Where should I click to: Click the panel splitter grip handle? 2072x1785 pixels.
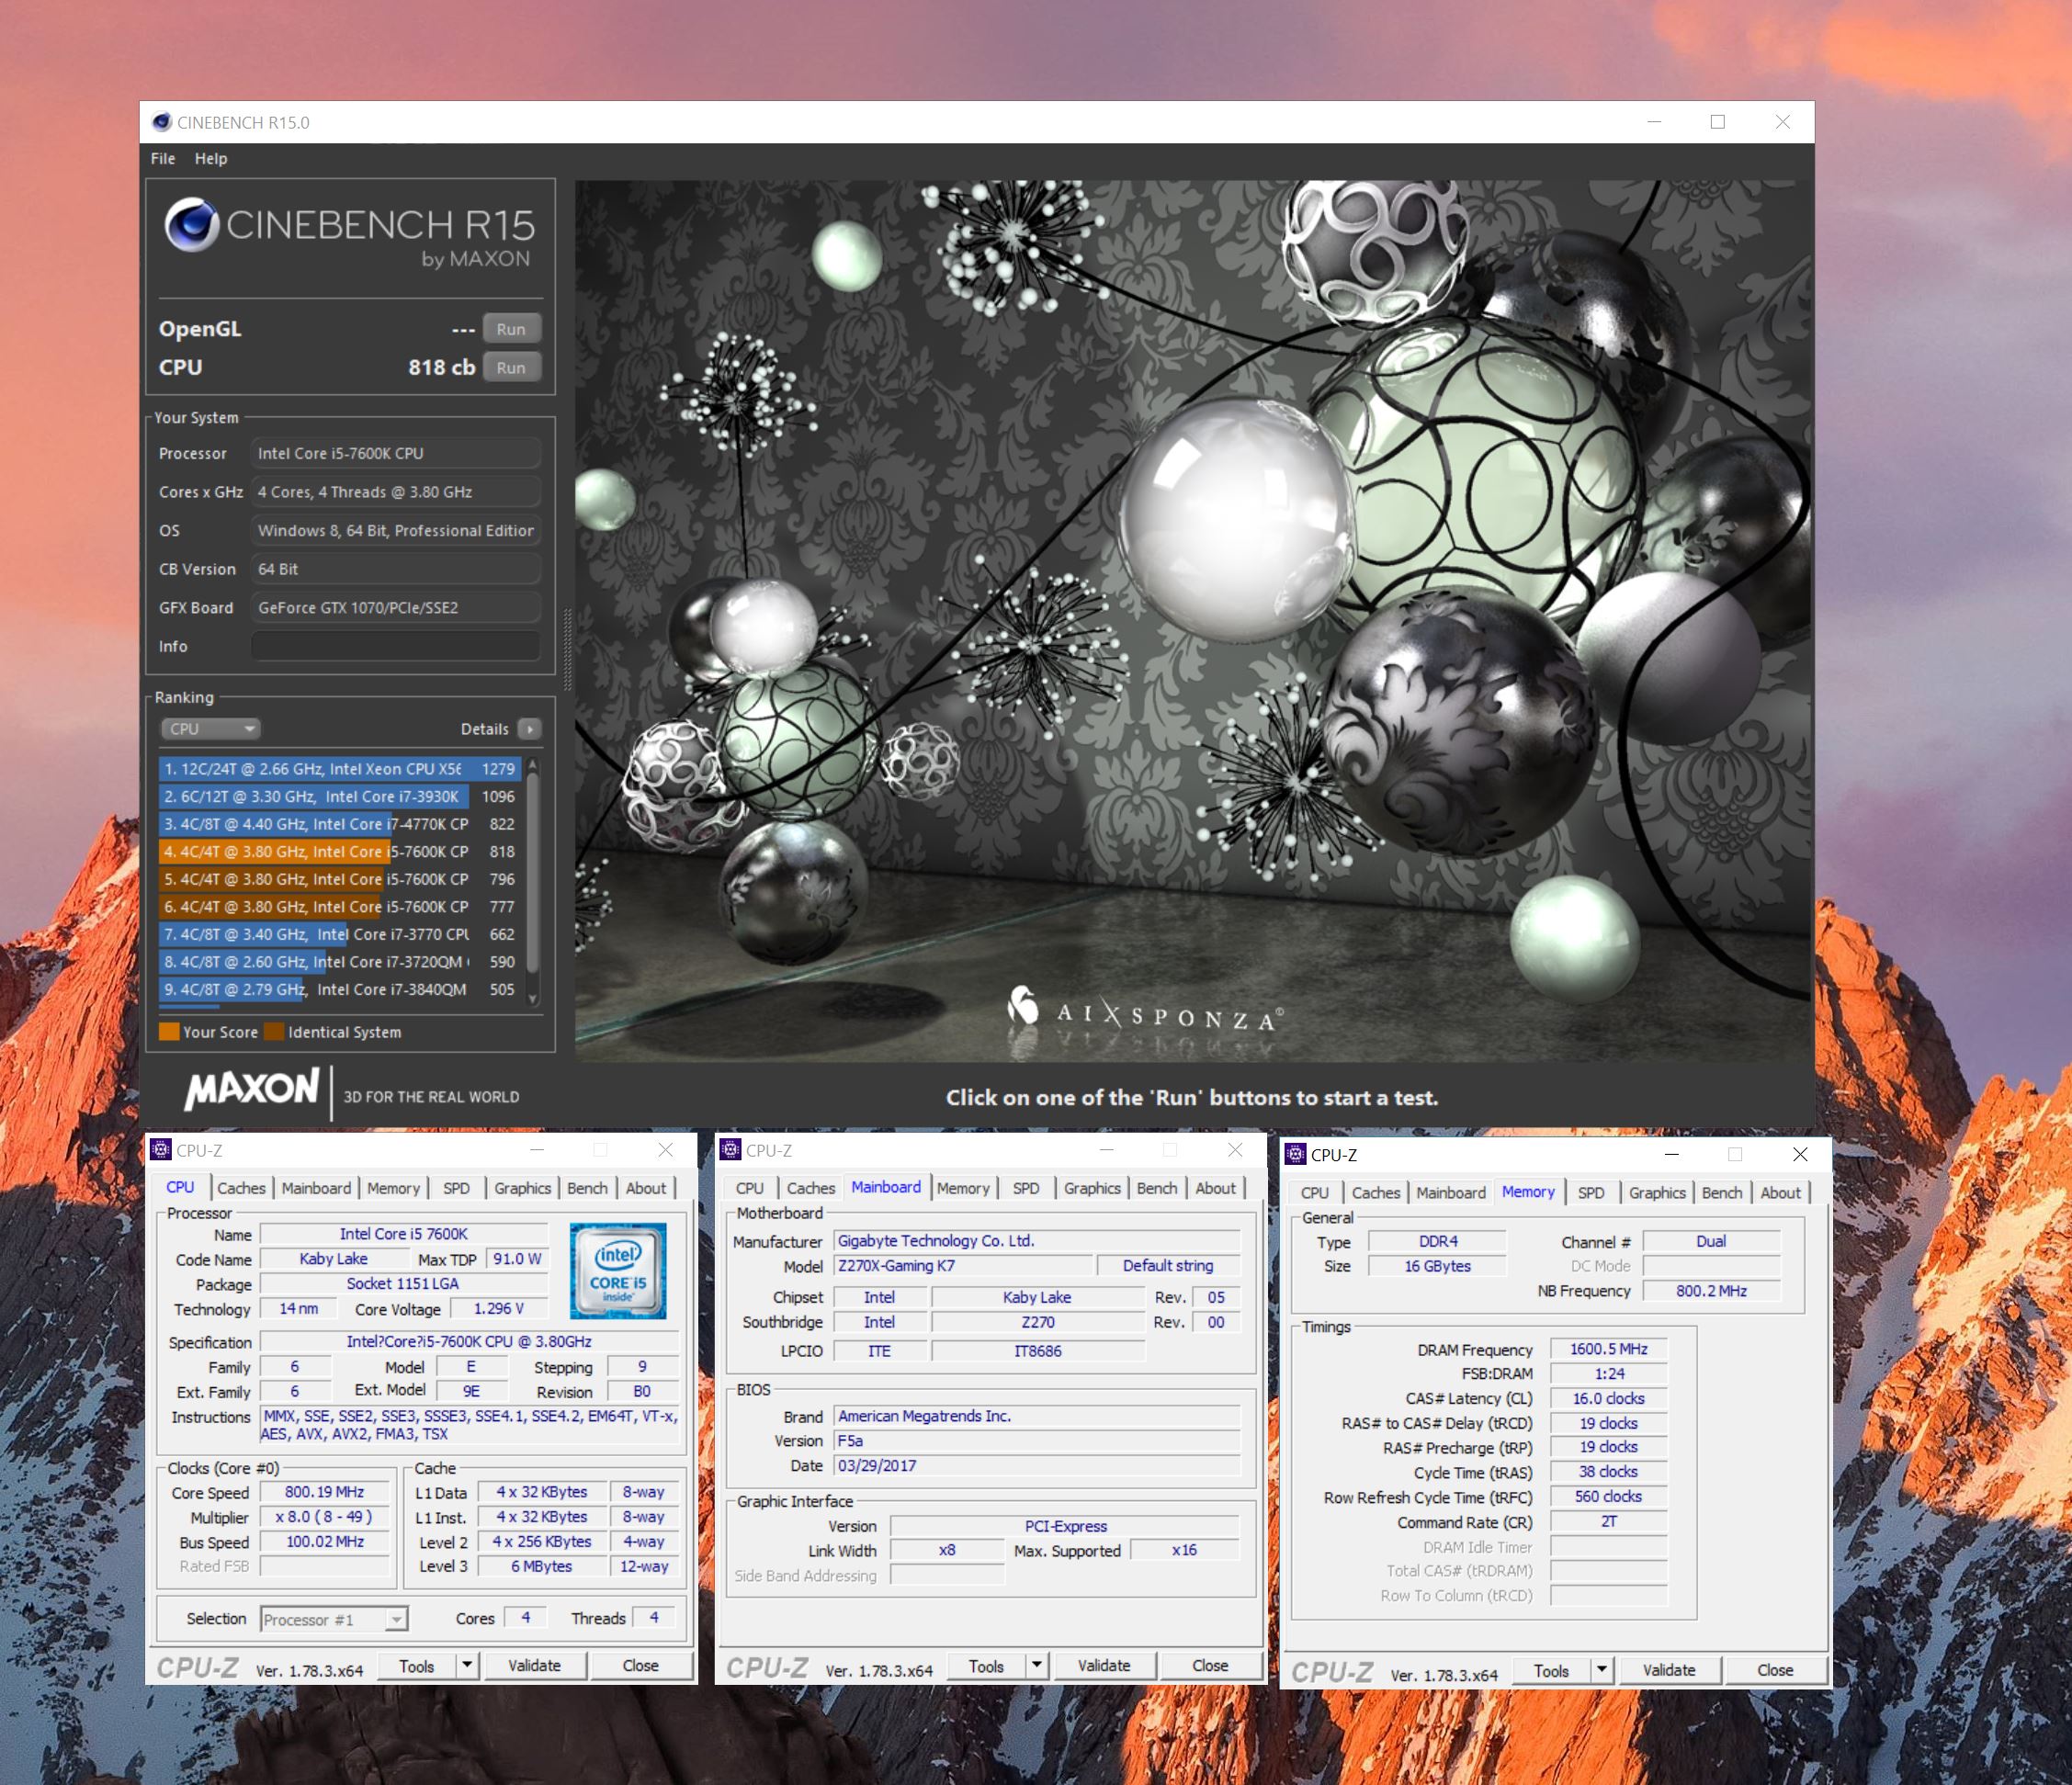coord(567,650)
